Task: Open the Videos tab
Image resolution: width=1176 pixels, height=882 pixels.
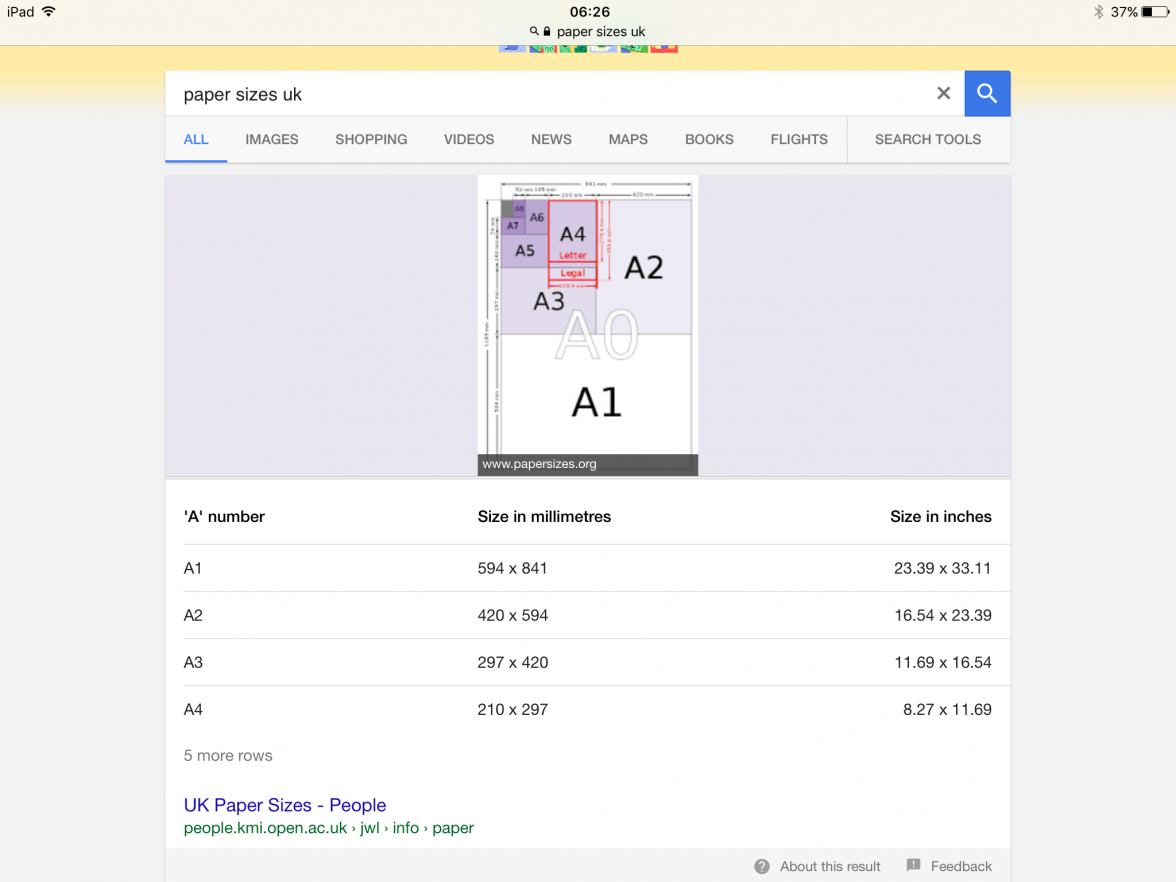Action: point(469,140)
